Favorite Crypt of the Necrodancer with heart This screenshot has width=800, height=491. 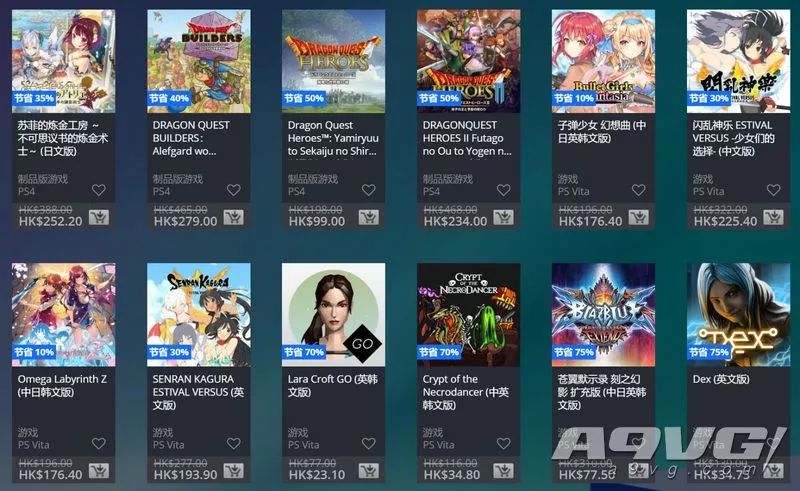pos(504,444)
